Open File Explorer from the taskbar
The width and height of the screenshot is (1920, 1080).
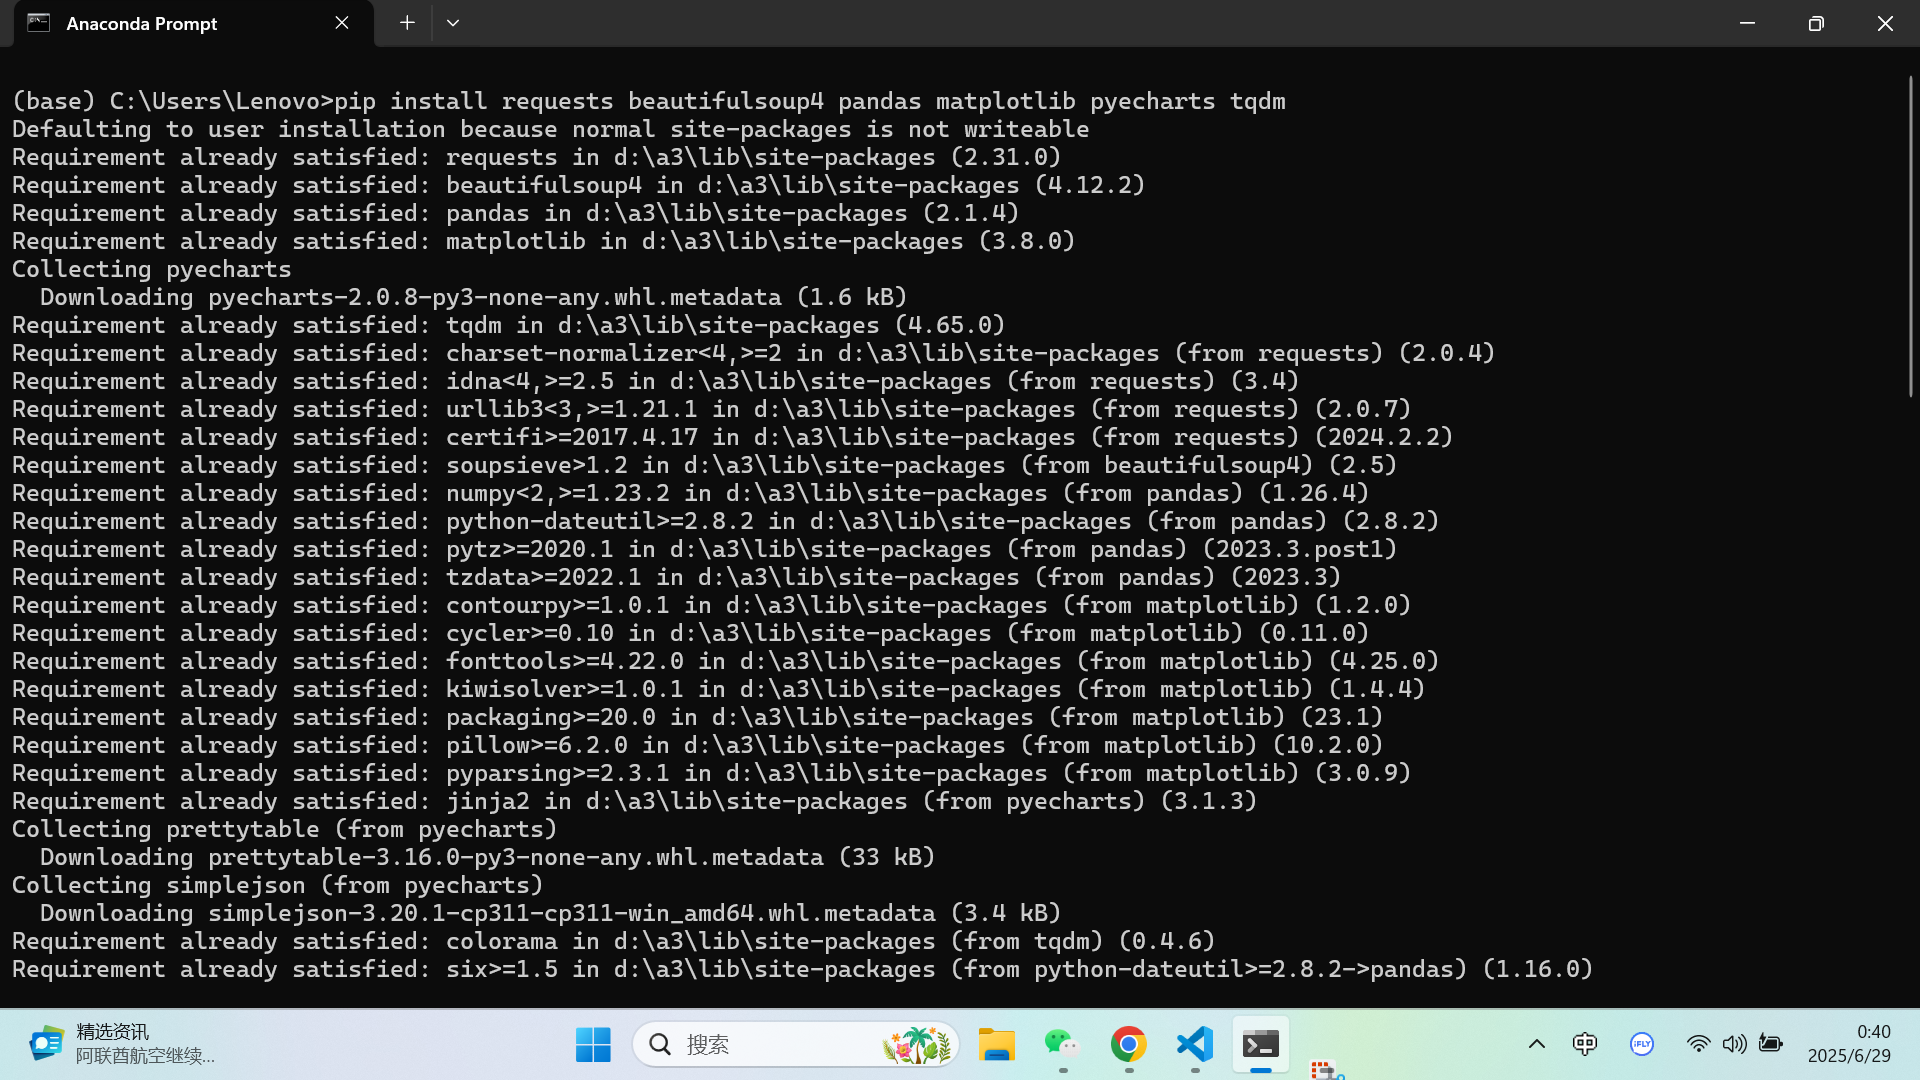(996, 1044)
